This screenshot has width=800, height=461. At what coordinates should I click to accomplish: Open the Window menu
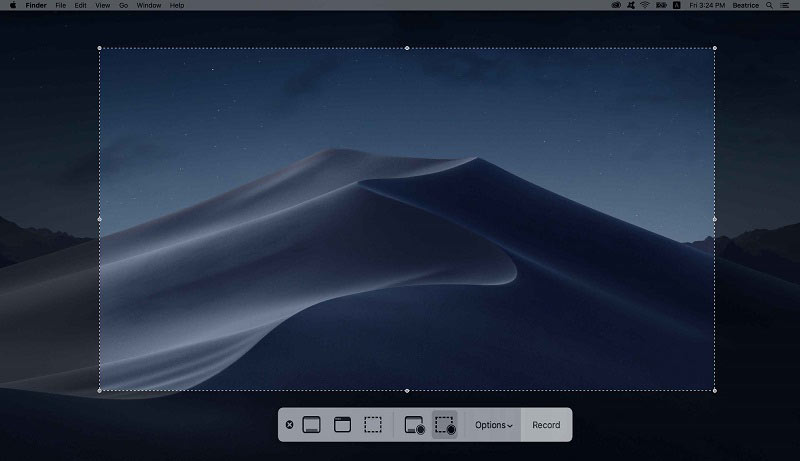tap(149, 5)
